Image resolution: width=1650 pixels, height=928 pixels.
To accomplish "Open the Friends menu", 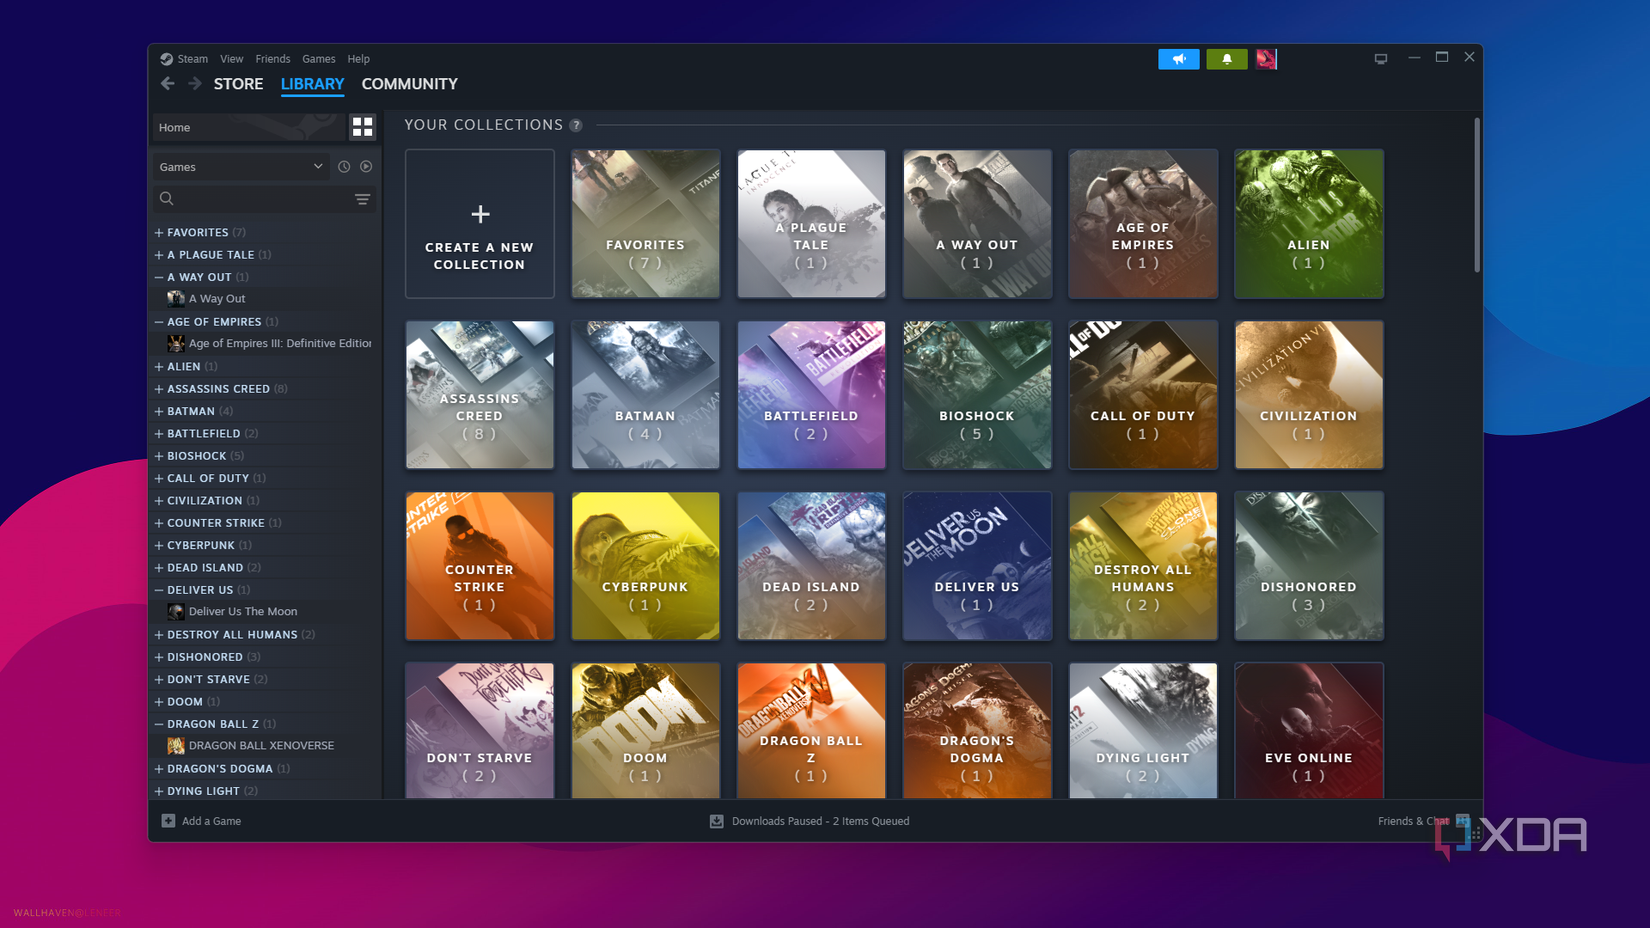I will click(272, 59).
